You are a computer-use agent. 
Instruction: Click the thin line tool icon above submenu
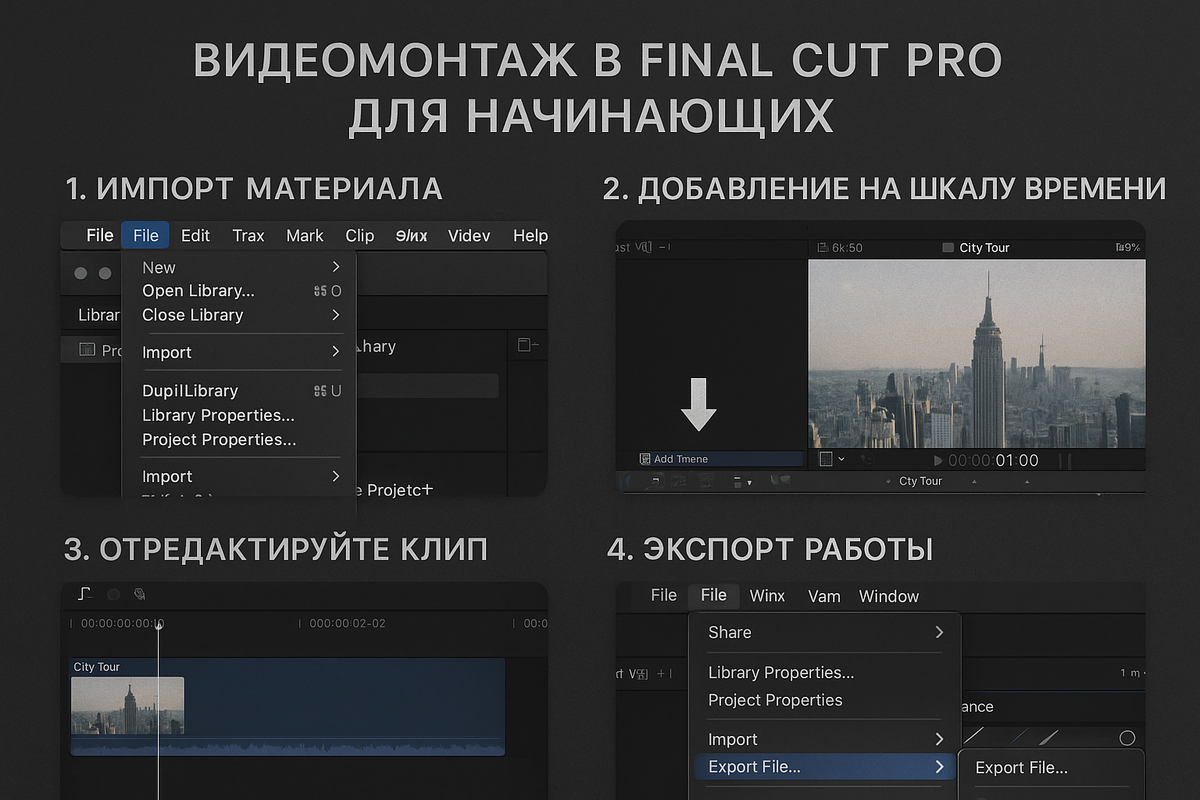973,736
